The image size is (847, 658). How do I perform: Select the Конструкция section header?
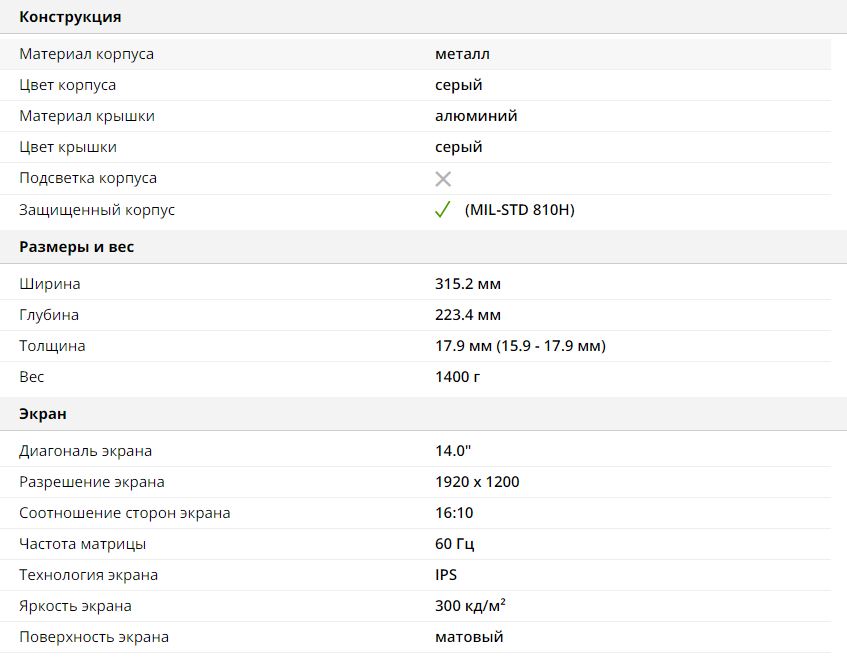point(70,17)
